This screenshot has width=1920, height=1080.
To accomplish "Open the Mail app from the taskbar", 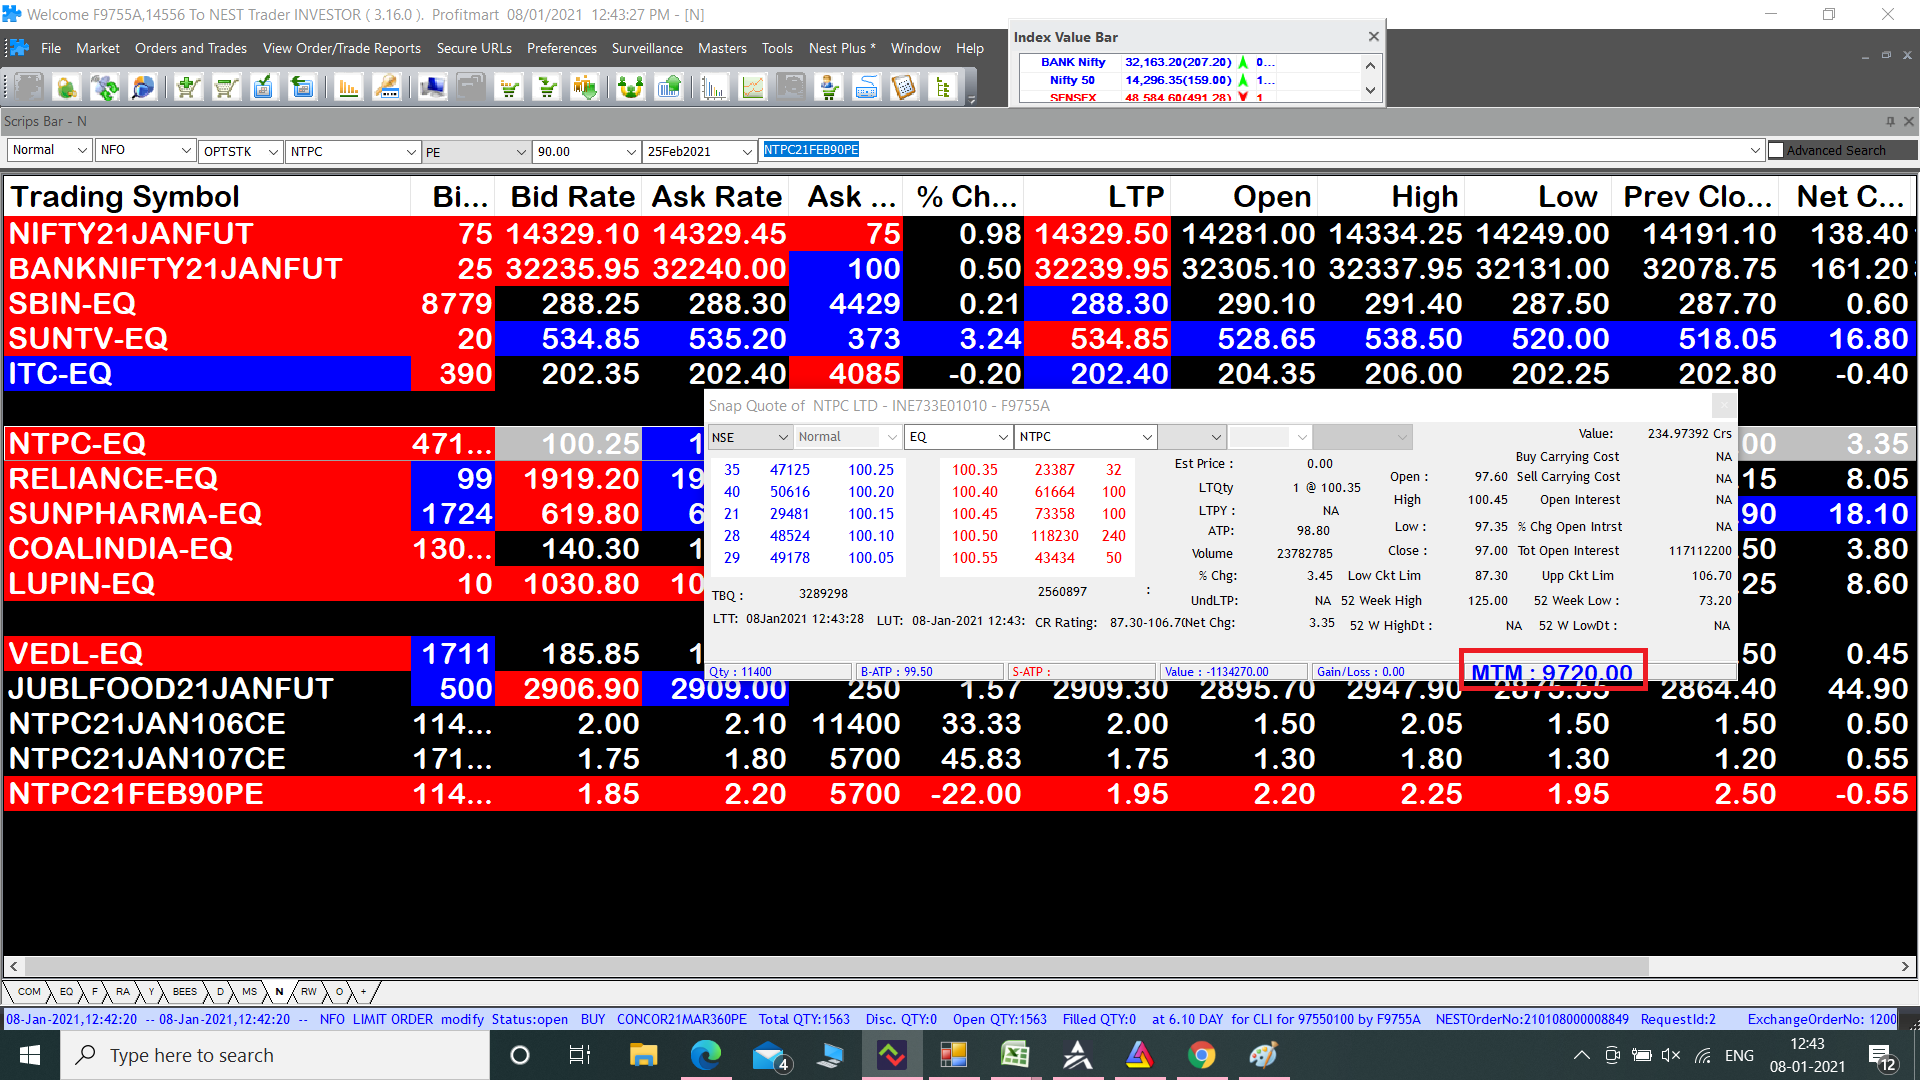I will (769, 1055).
